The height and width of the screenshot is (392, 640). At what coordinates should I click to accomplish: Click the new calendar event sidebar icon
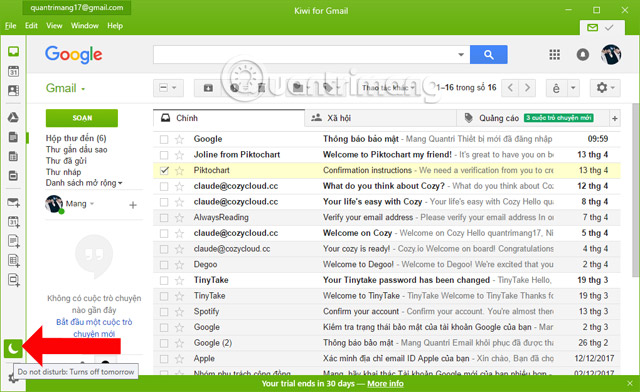(x=13, y=222)
